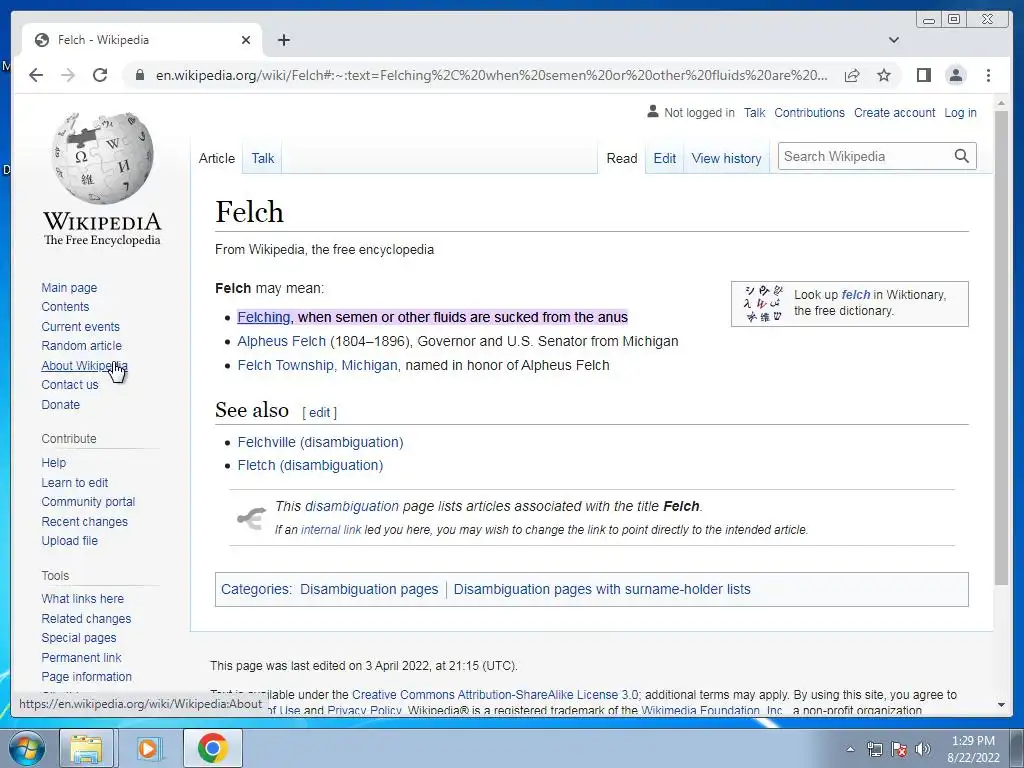Click the browser forward arrow
Image resolution: width=1024 pixels, height=768 pixels.
68,75
